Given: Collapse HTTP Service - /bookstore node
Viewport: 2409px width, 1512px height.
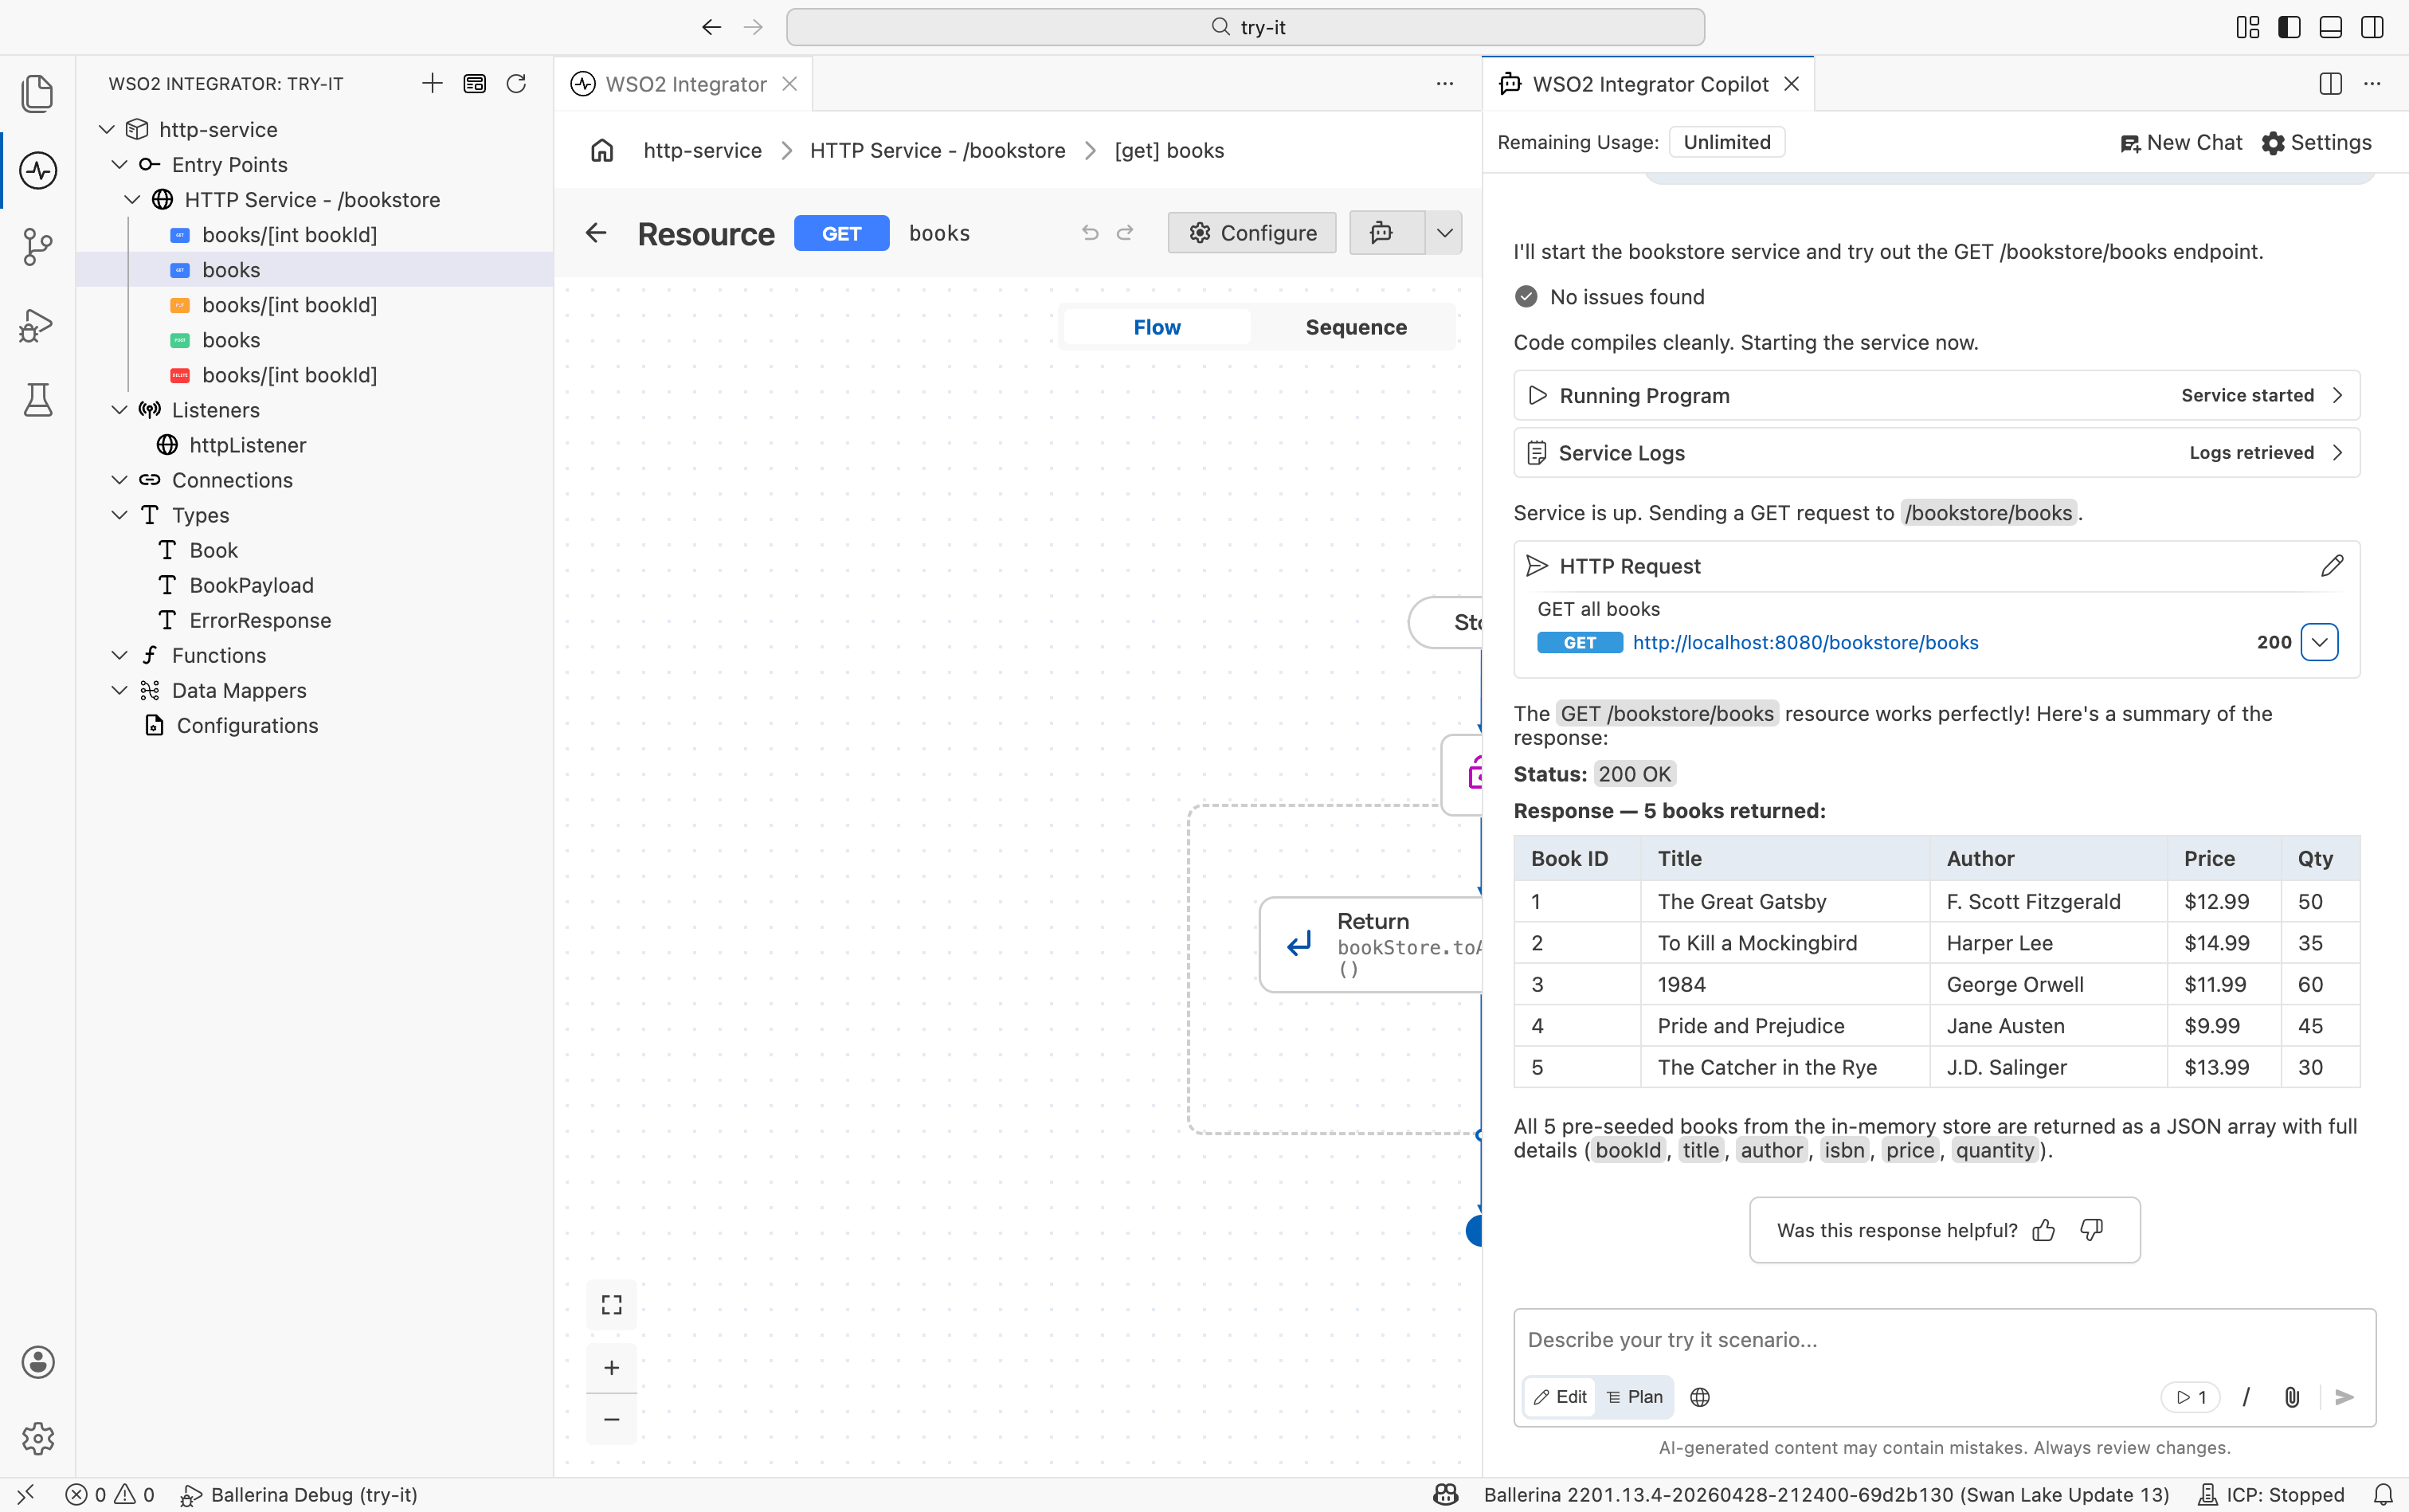Looking at the screenshot, I should click(132, 199).
